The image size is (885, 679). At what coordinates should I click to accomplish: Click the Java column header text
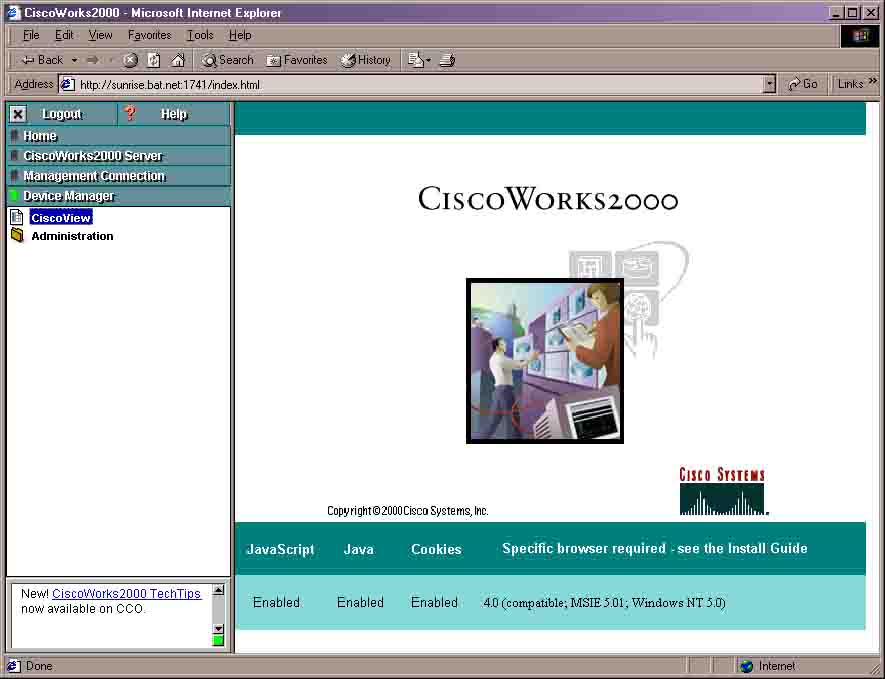[x=358, y=549]
